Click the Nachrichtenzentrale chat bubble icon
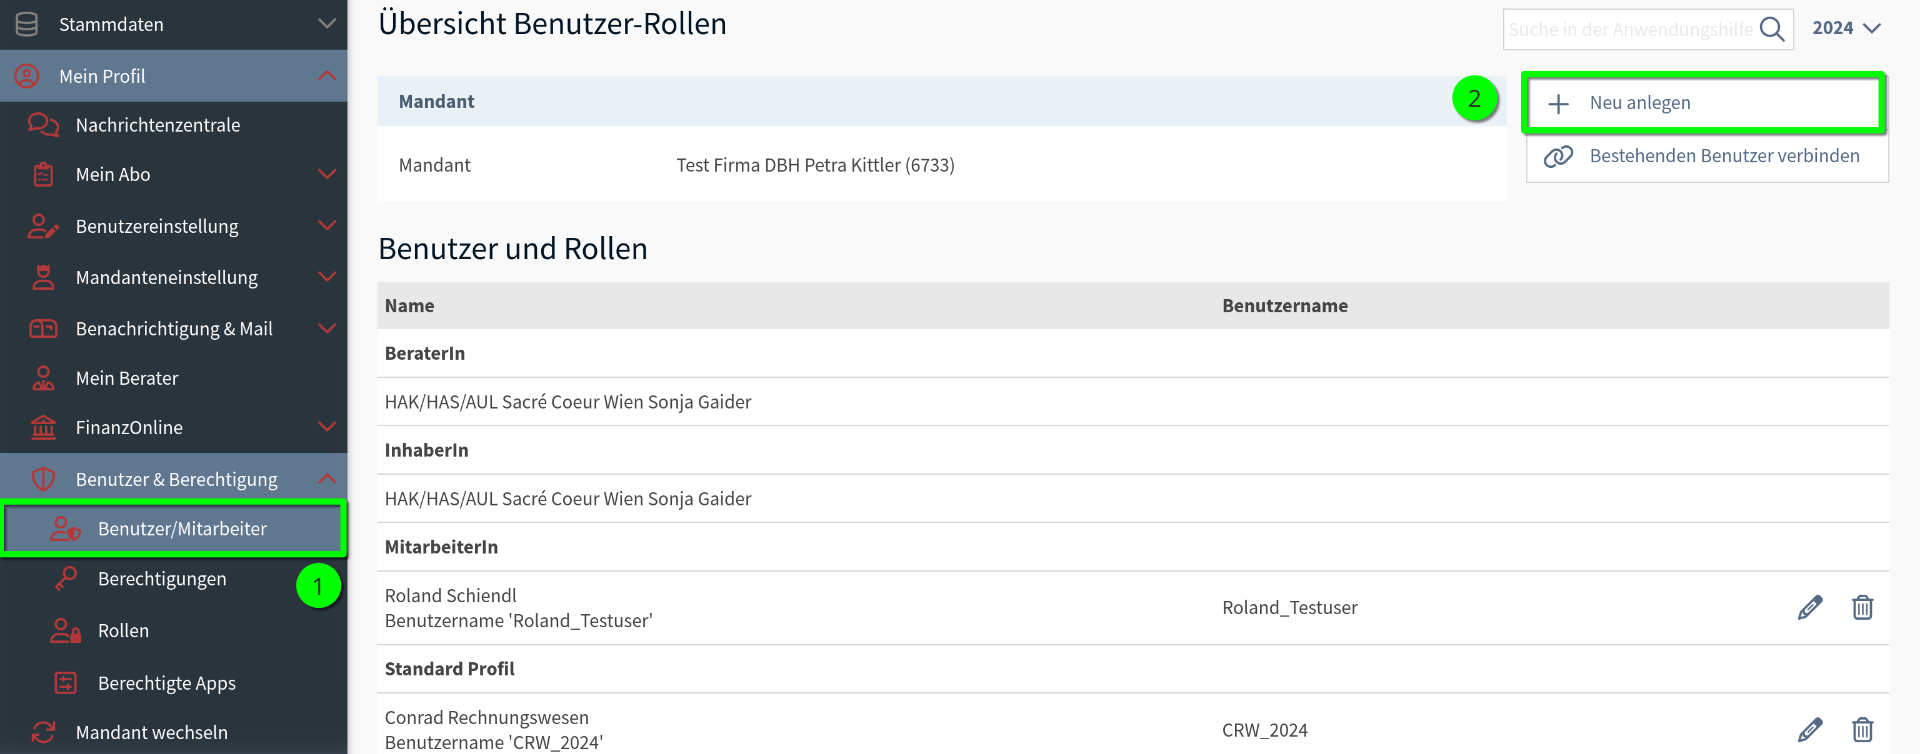The image size is (1920, 754). tap(43, 125)
